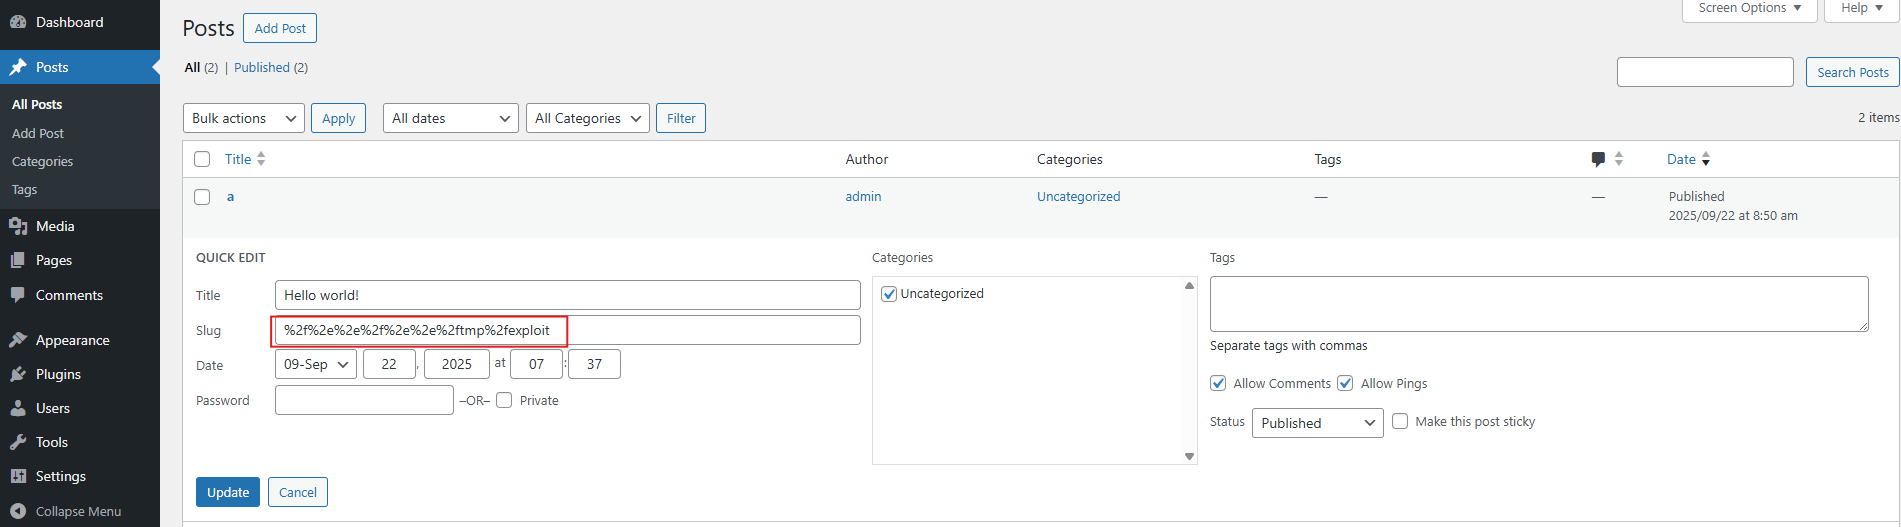Open Add Post submenu item
Image resolution: width=1901 pixels, height=527 pixels.
(x=38, y=133)
